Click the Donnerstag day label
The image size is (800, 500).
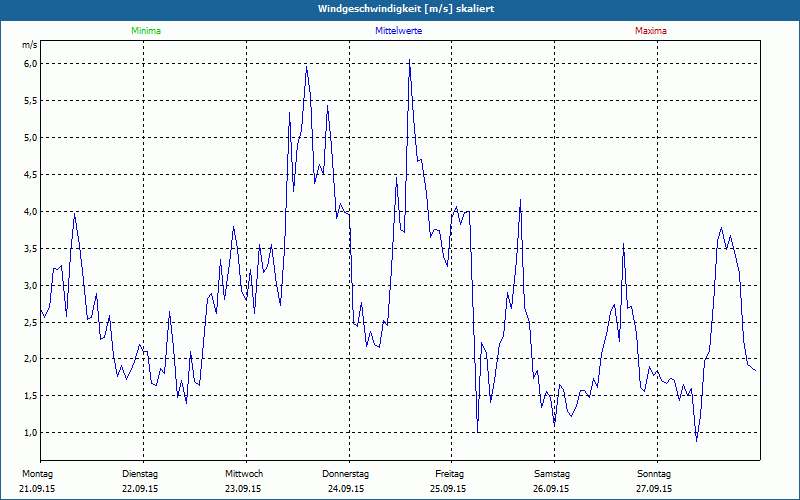(345, 474)
